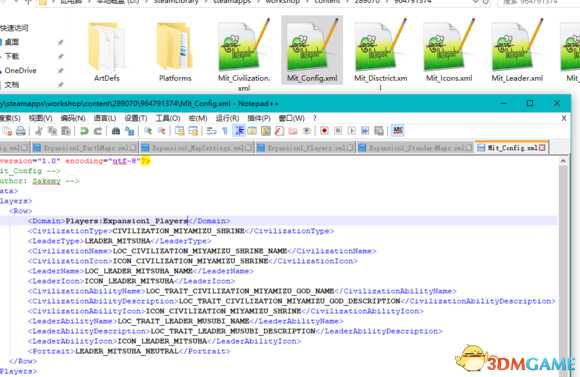Close the Mit_Config.xml tab
Image resolution: width=580 pixels, height=377 pixels.
pyautogui.click(x=542, y=148)
